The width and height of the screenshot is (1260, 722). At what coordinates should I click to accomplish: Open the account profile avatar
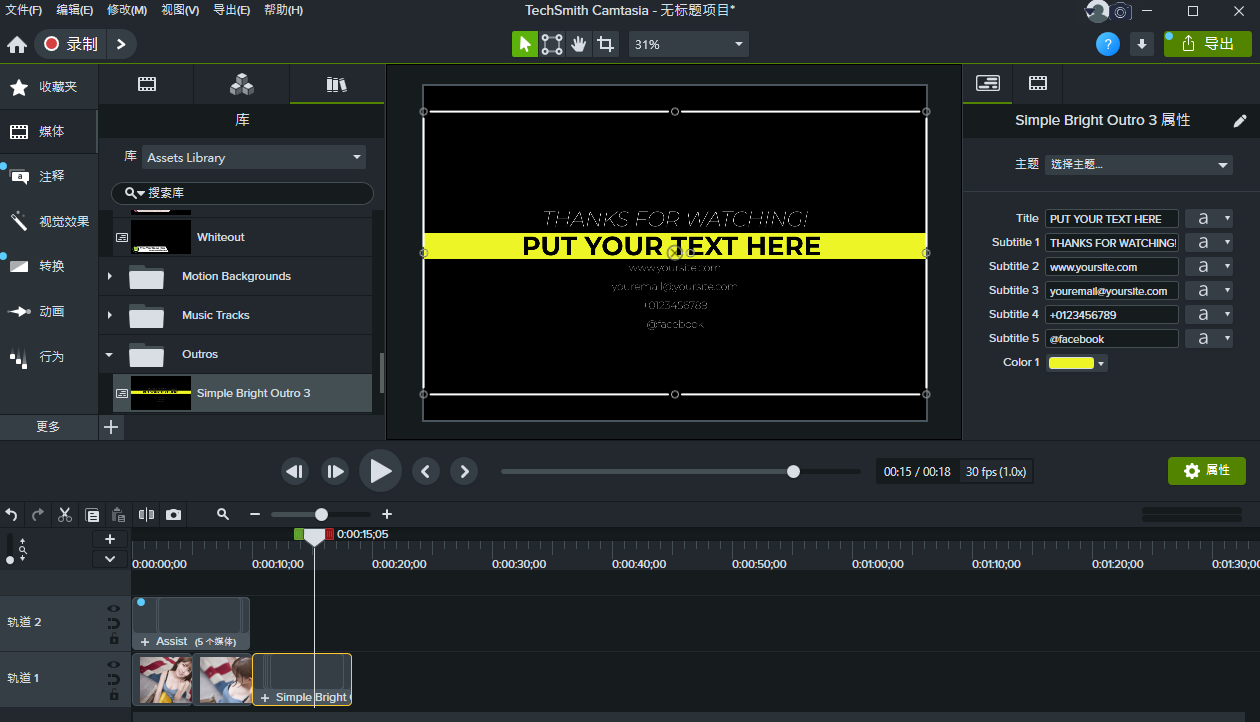click(x=1097, y=11)
